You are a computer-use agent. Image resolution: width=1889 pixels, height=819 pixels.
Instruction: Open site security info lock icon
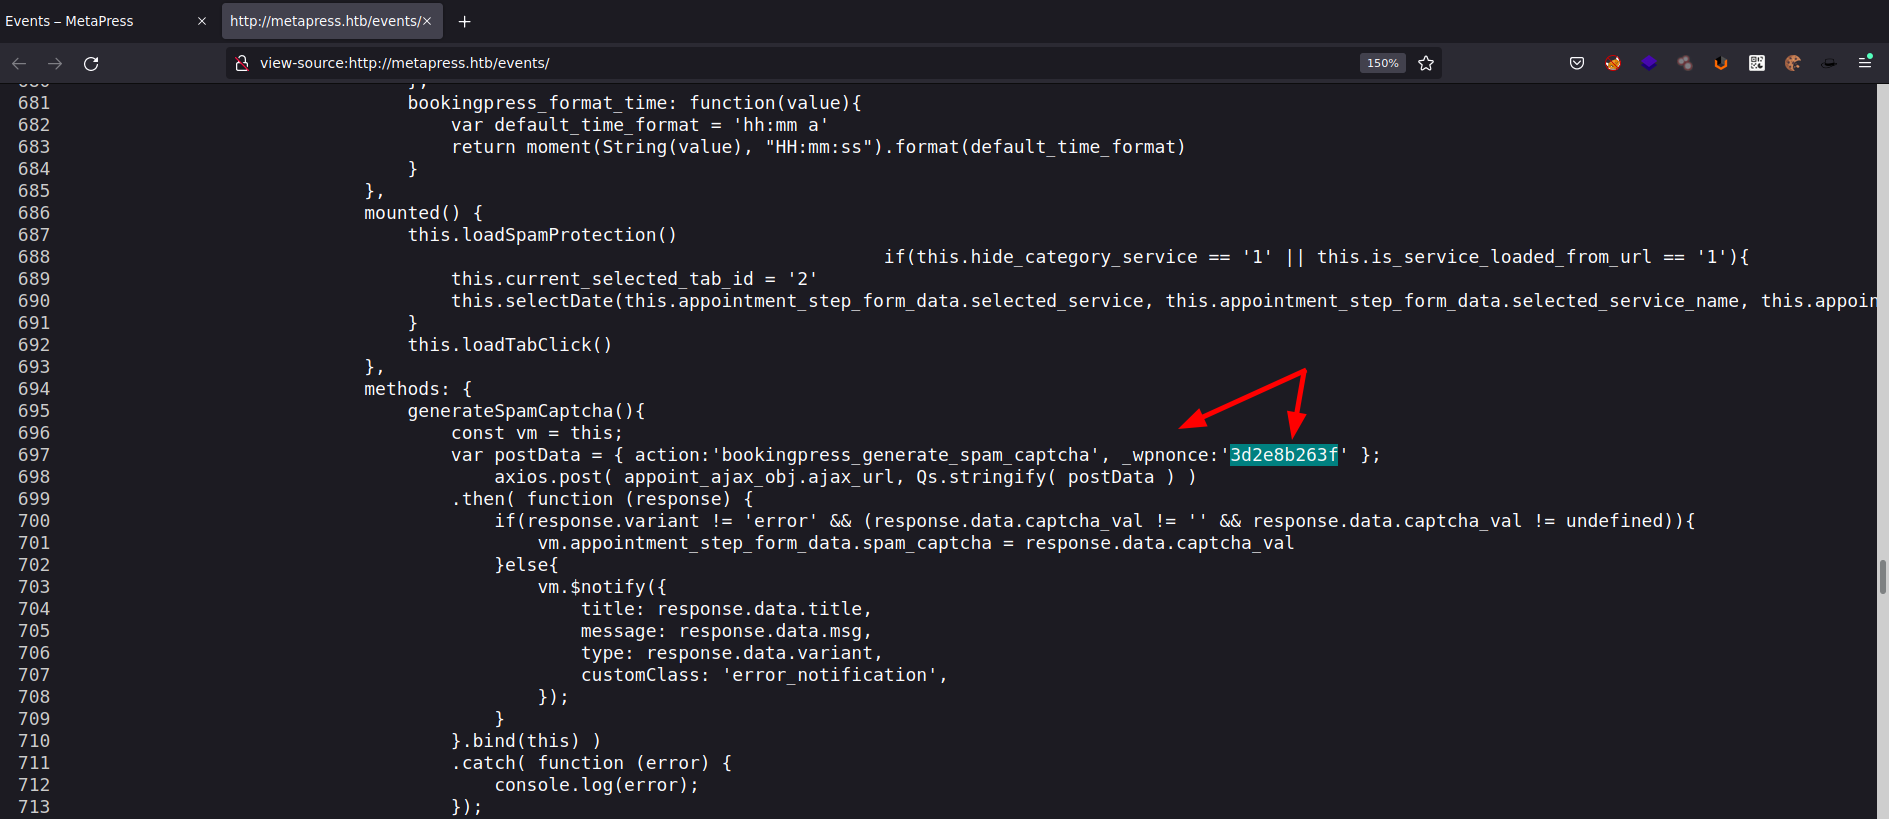[241, 63]
